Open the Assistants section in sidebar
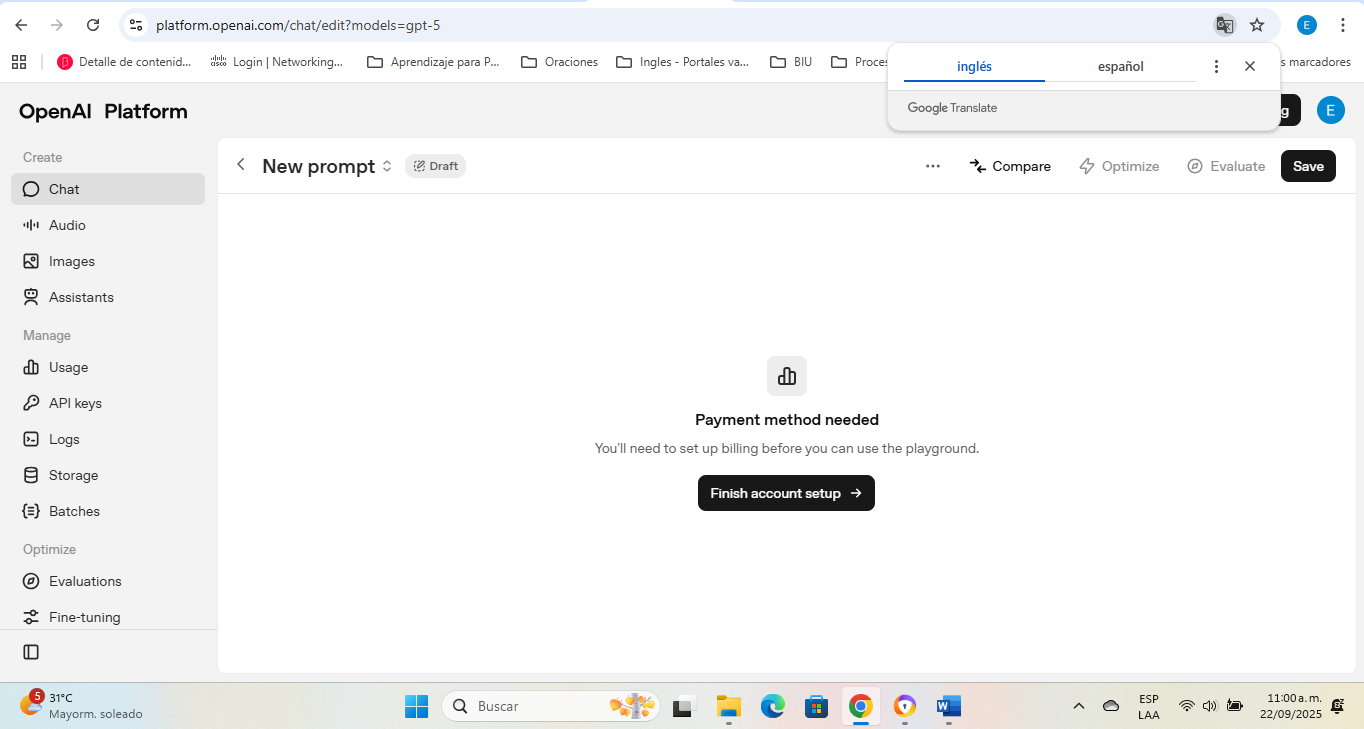1364x729 pixels. [x=108, y=297]
